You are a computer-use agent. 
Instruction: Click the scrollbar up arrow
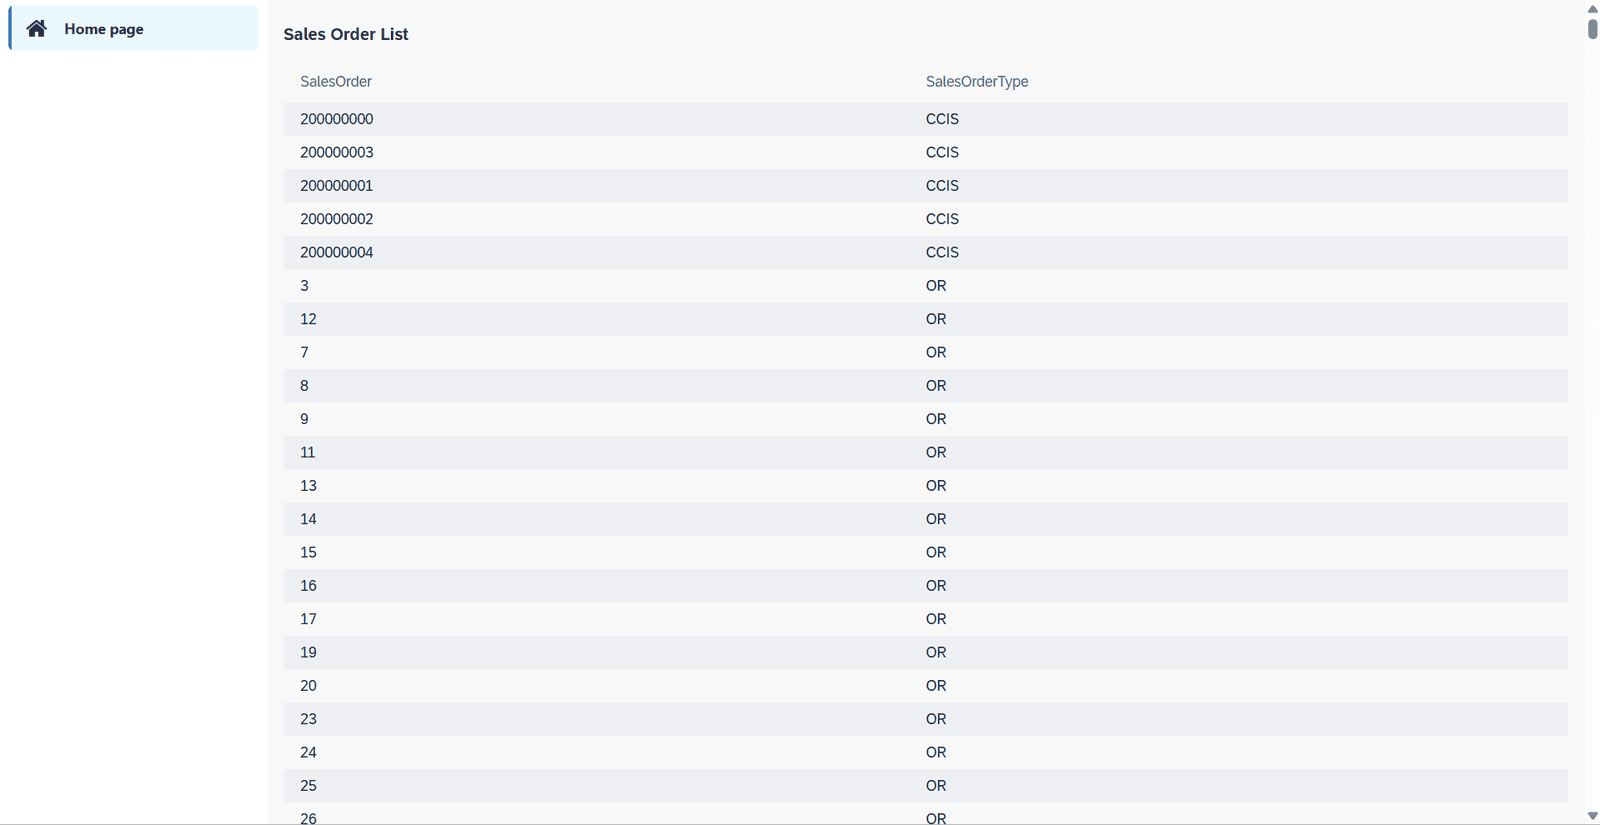tap(1592, 8)
